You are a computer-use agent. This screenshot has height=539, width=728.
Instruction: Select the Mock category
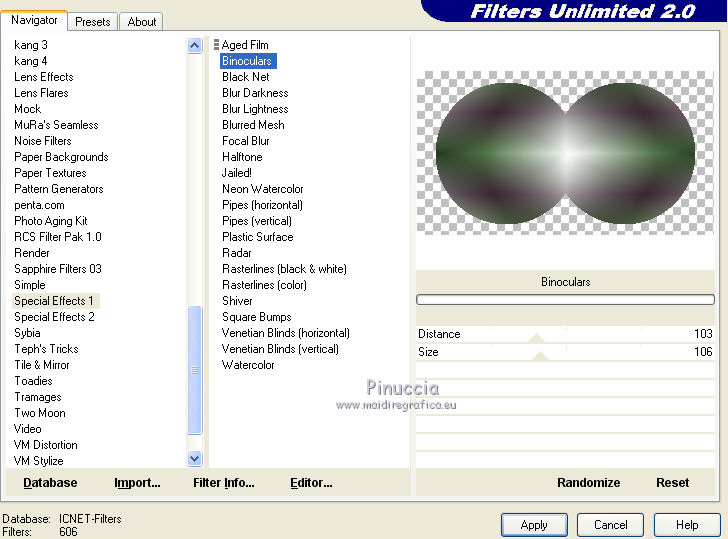27,109
